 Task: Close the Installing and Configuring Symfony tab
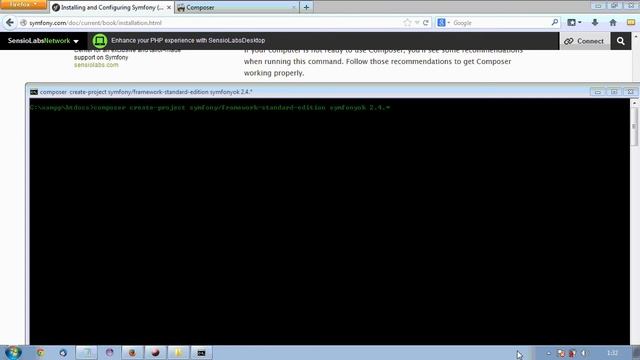click(169, 7)
